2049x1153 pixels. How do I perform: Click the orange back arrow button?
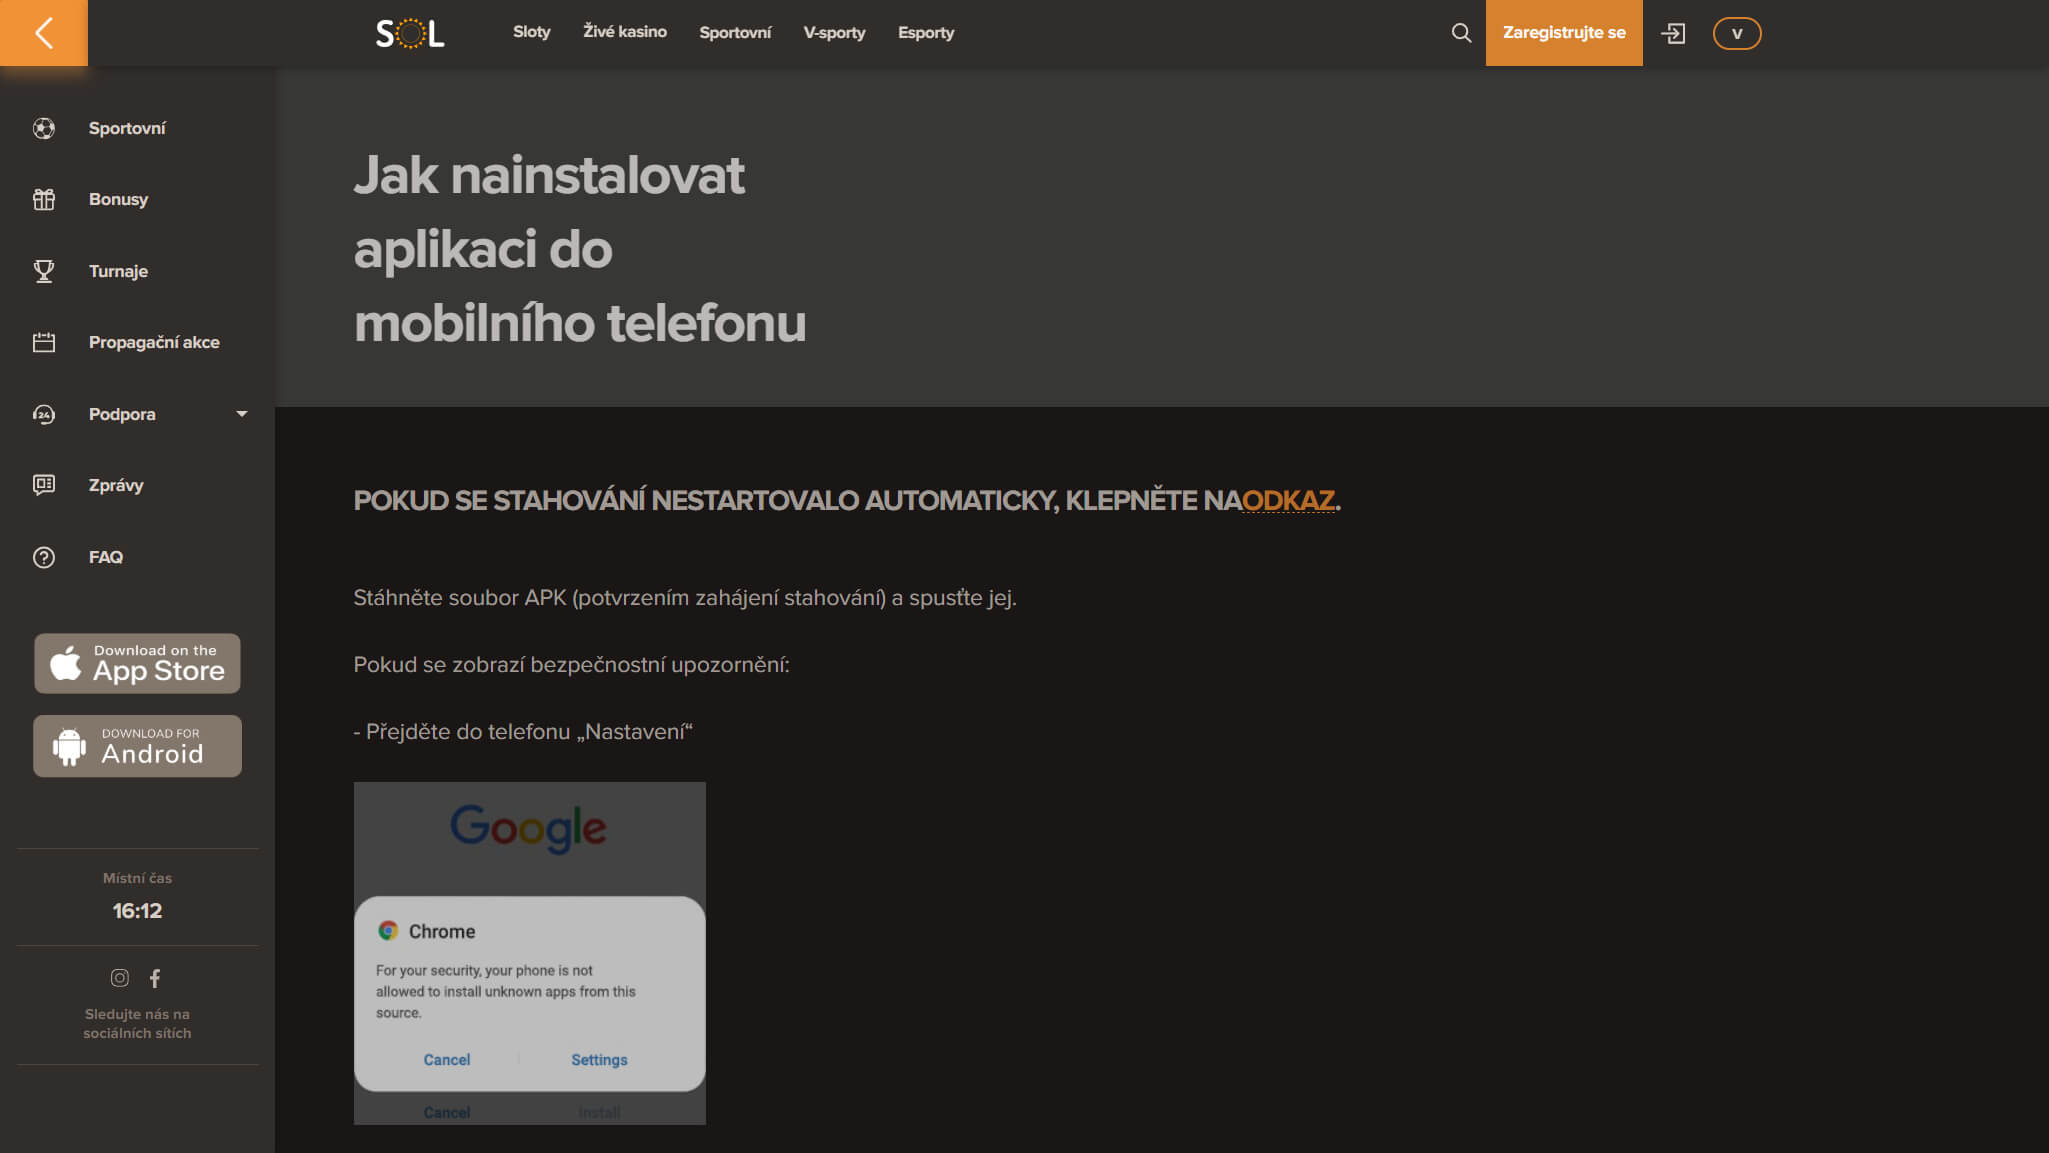[43, 33]
